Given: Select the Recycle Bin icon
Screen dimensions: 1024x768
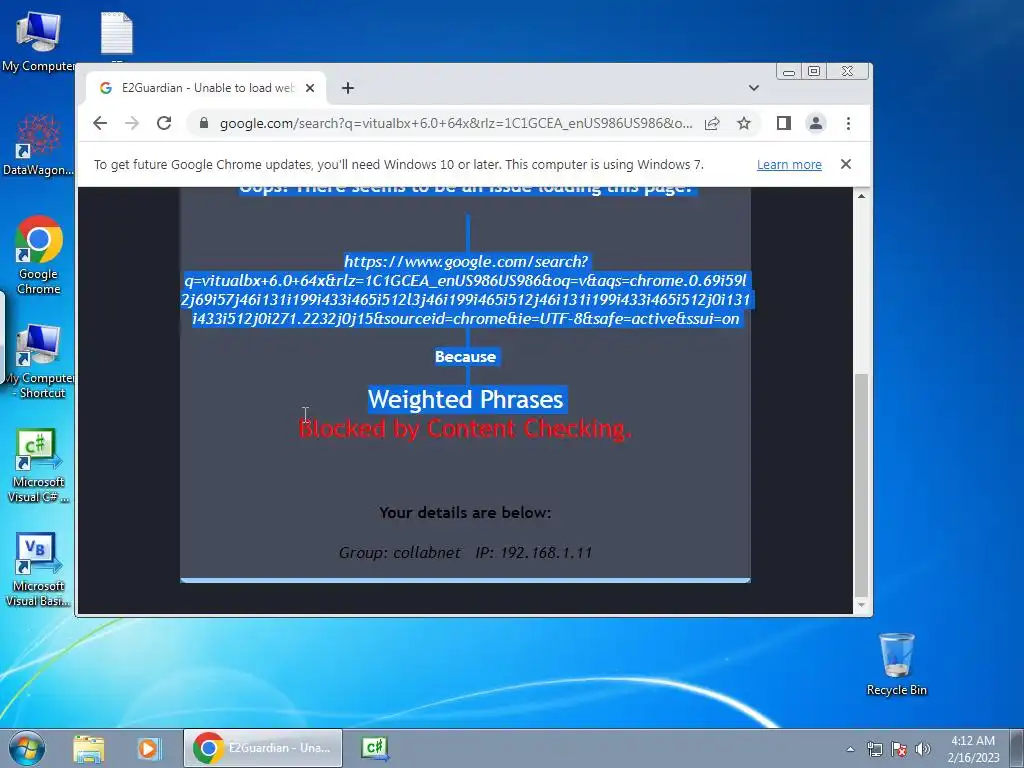Looking at the screenshot, I should (897, 664).
